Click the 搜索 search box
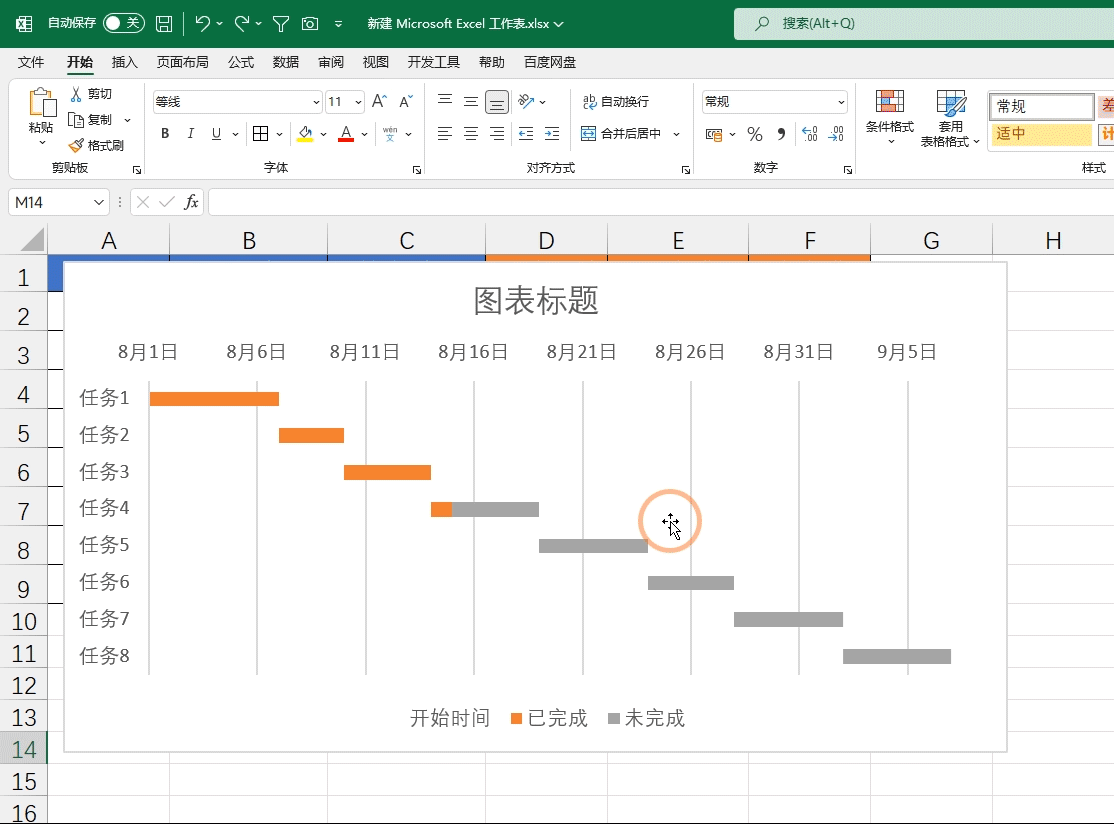 click(x=924, y=23)
